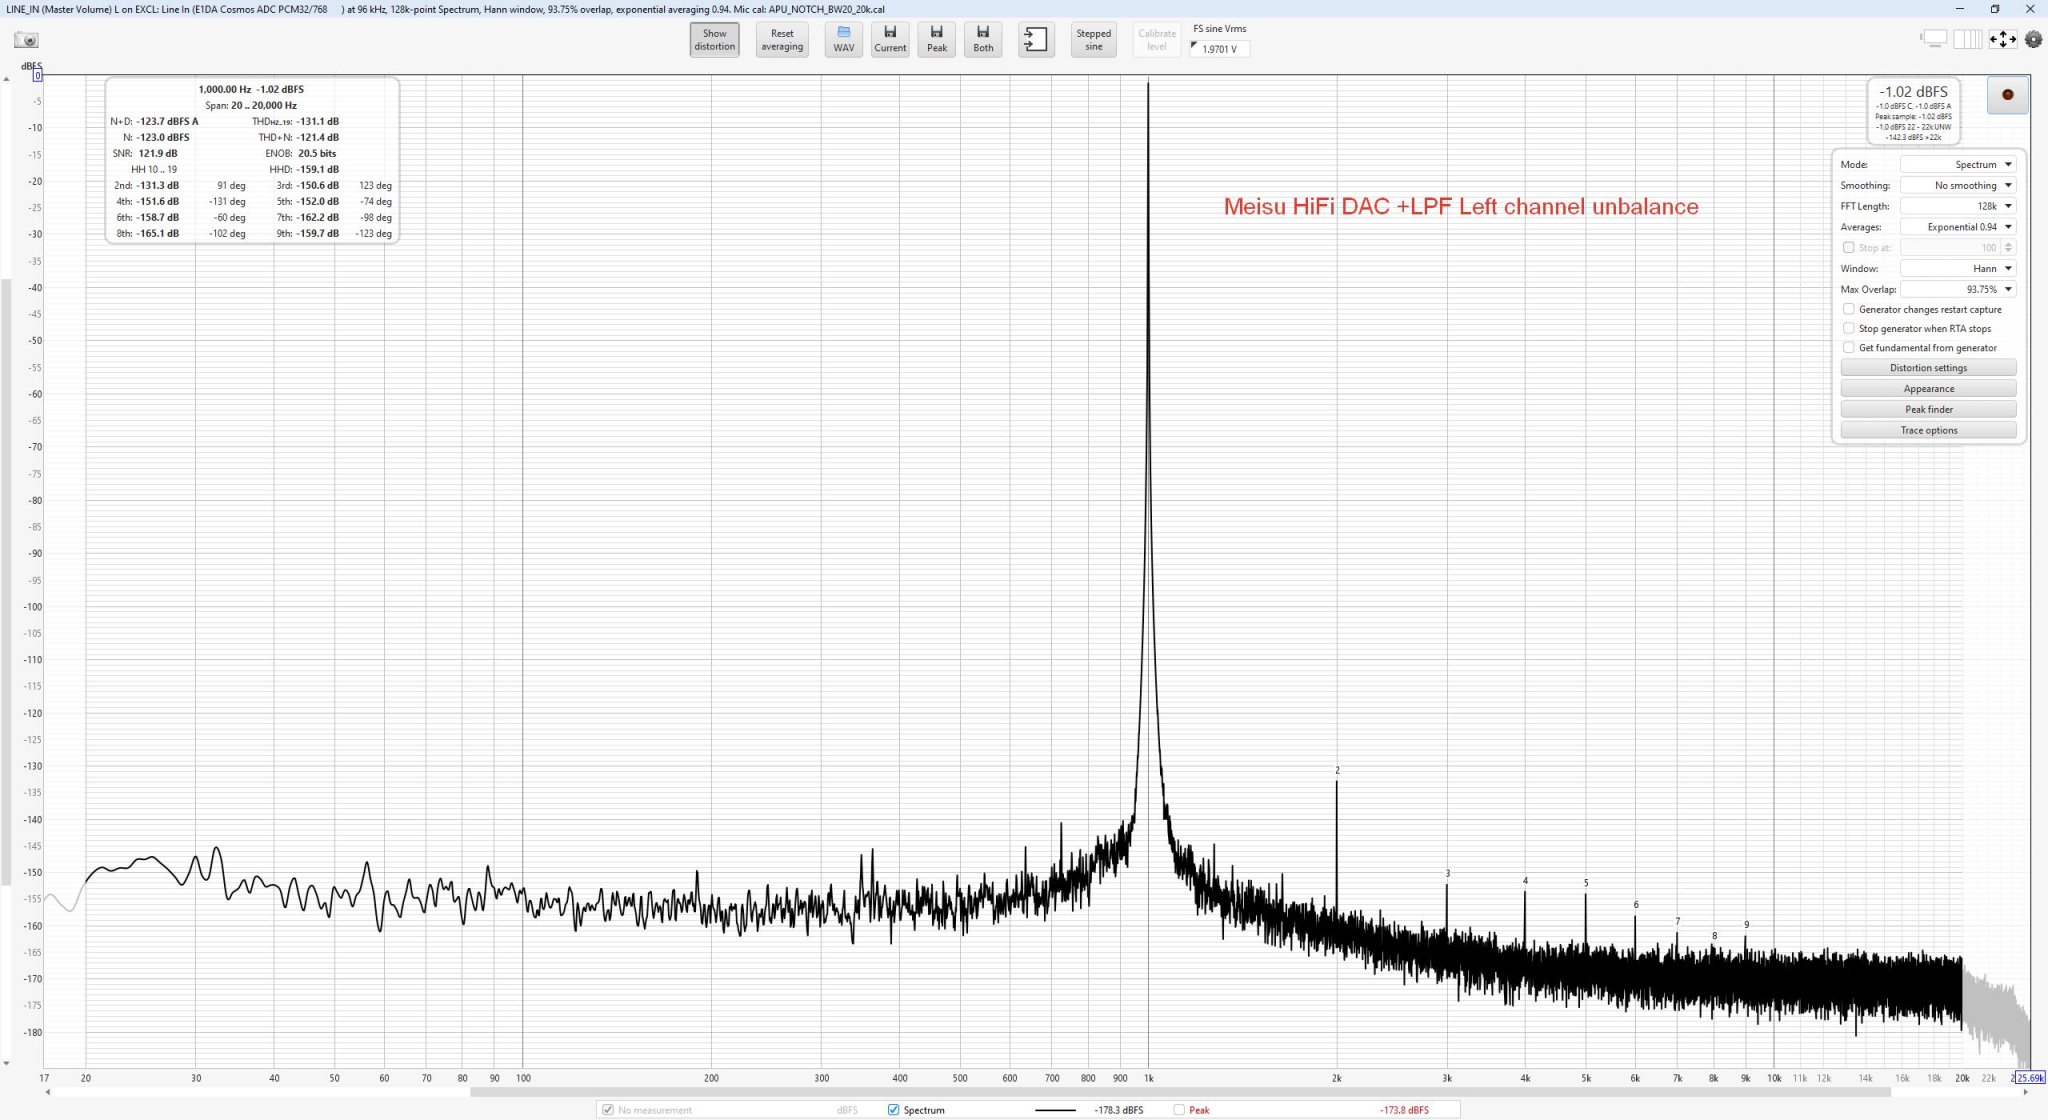2048x1120 pixels.
Task: Click the camera capture image icon
Action: click(26, 40)
